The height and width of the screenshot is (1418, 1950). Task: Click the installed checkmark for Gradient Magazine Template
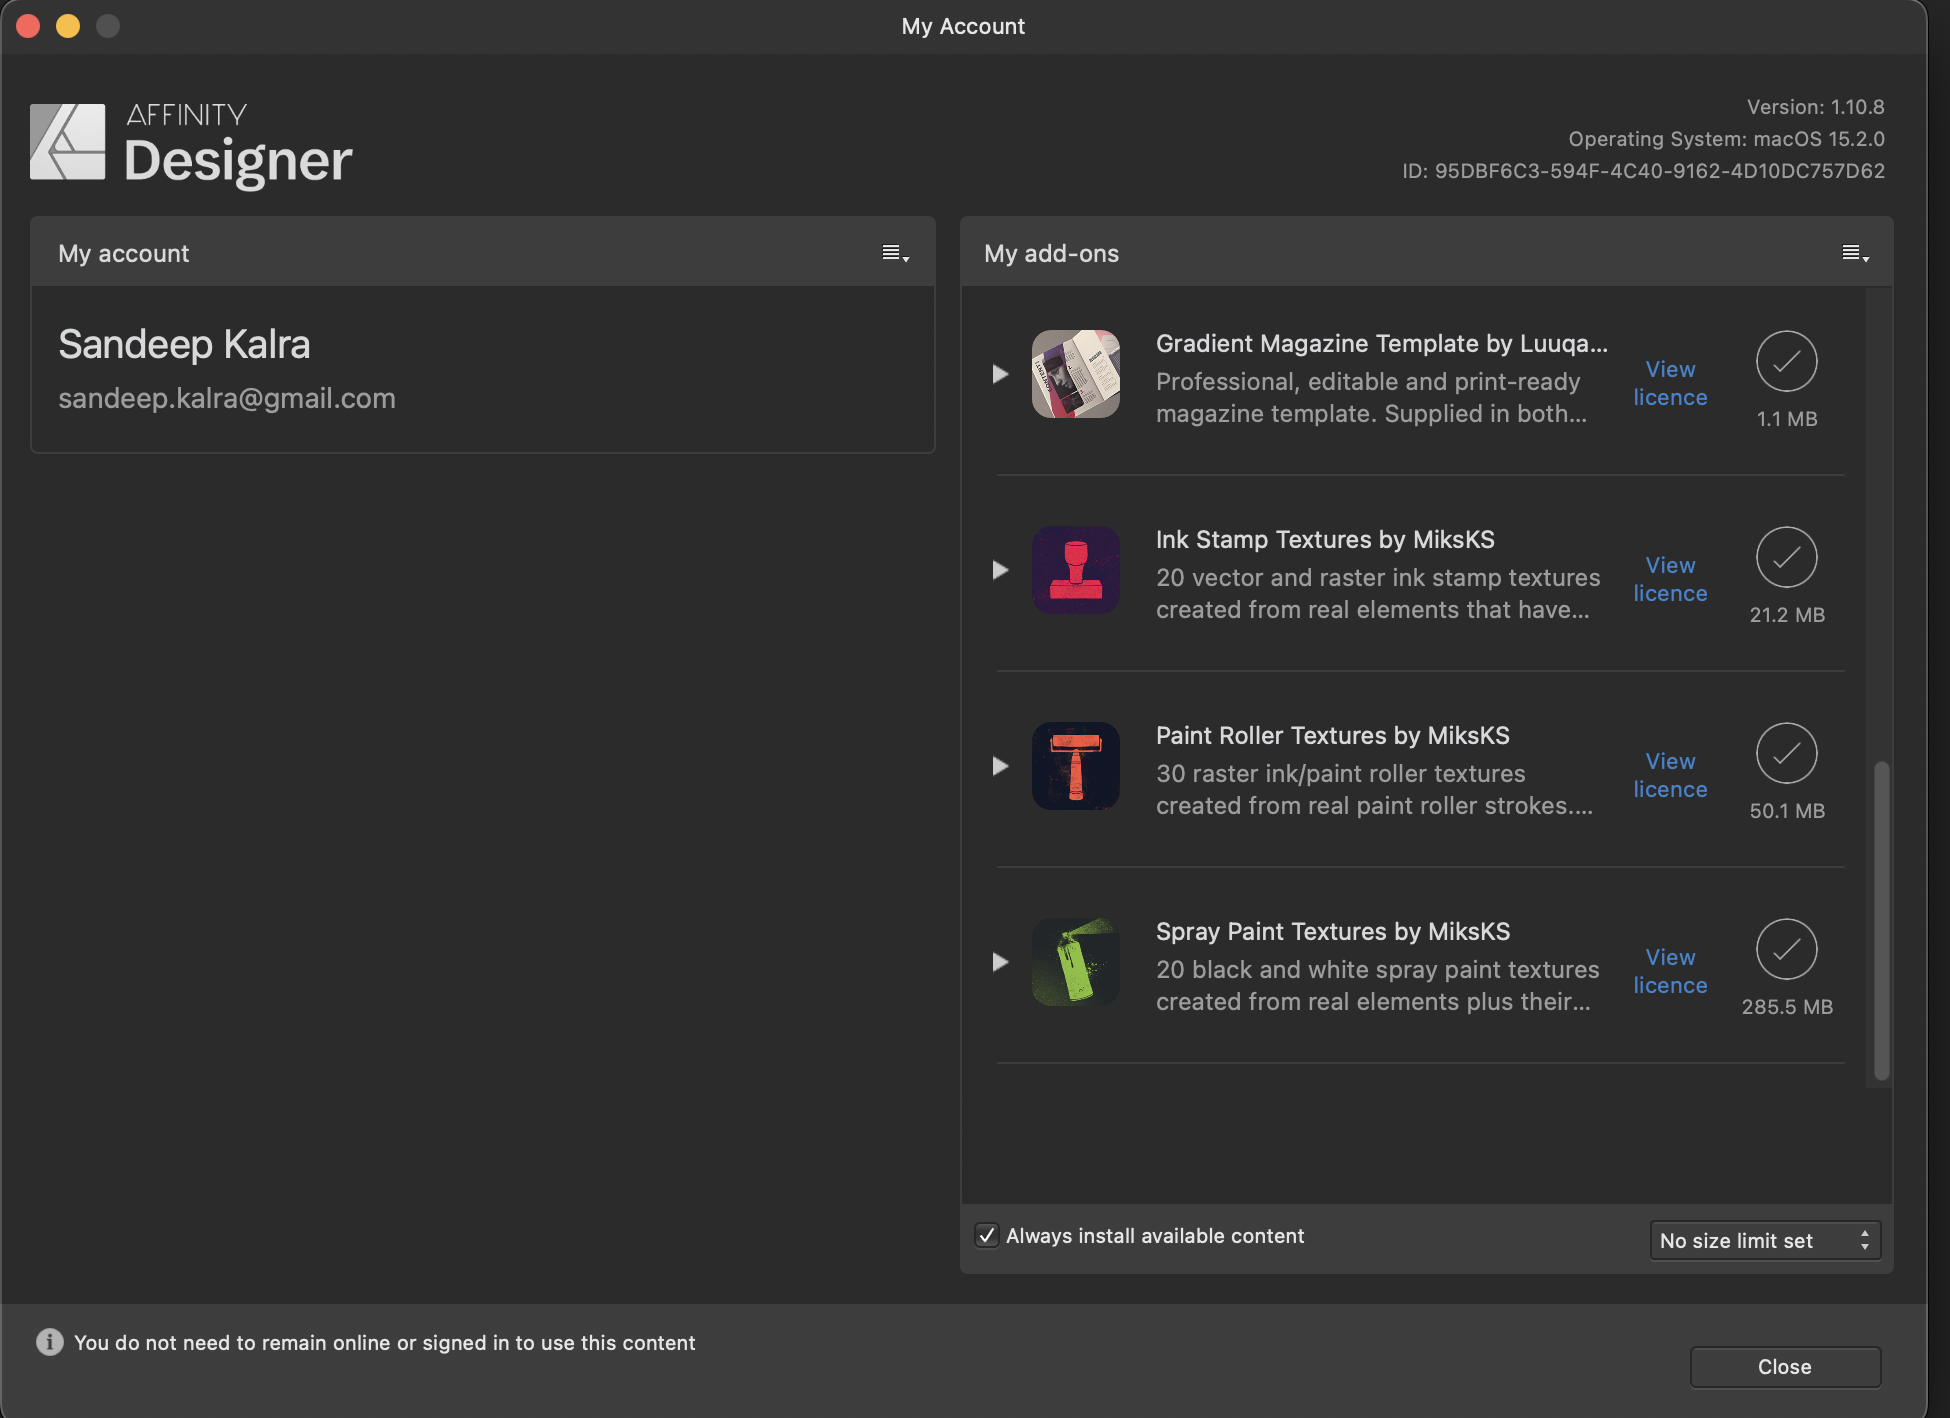coord(1786,361)
